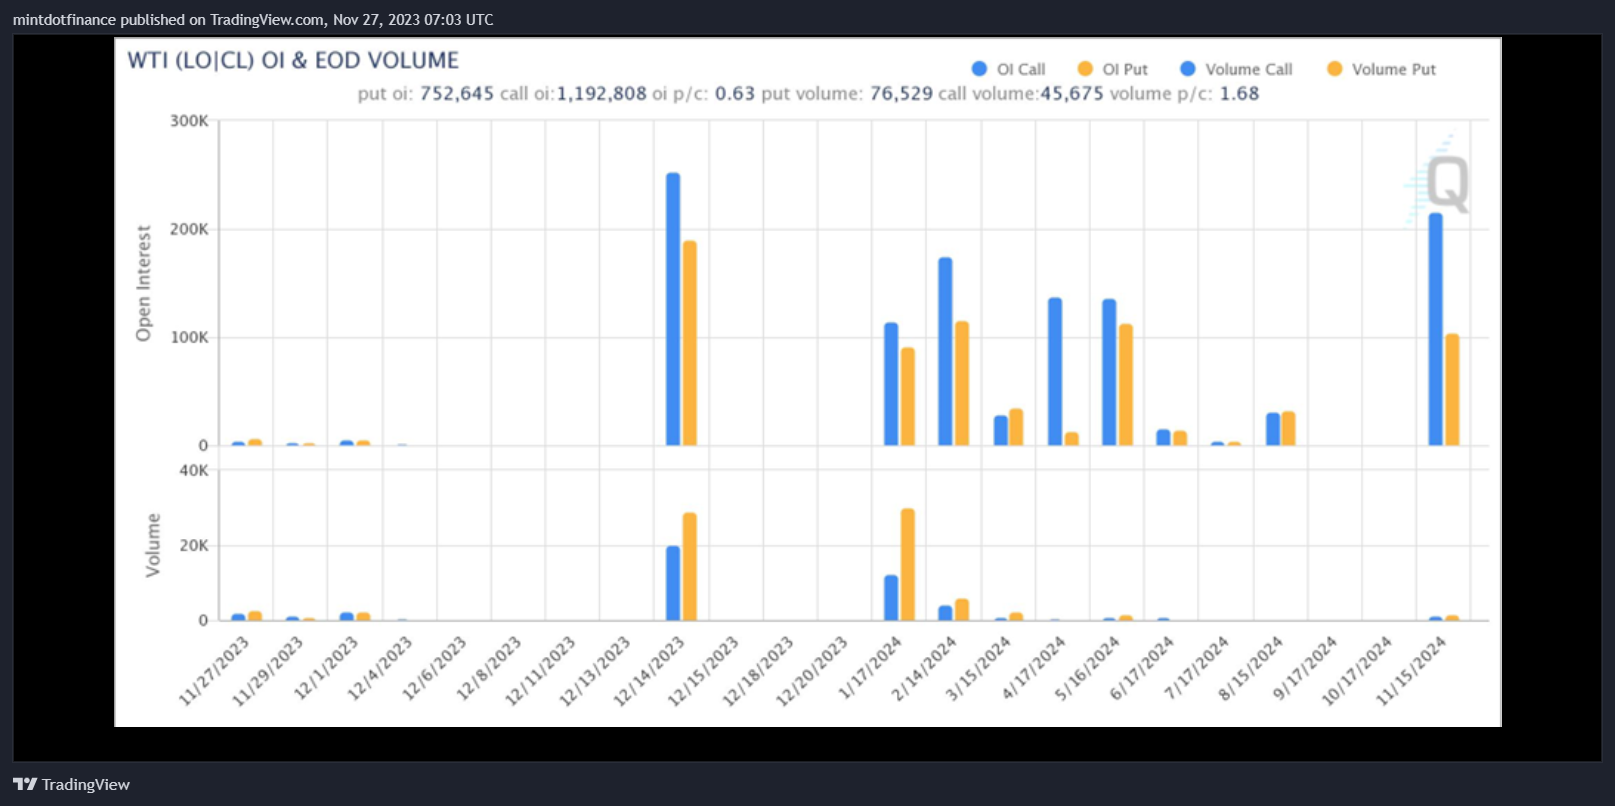Click the OI Call blue legend dot
Image resolution: width=1615 pixels, height=806 pixels.
[x=979, y=69]
